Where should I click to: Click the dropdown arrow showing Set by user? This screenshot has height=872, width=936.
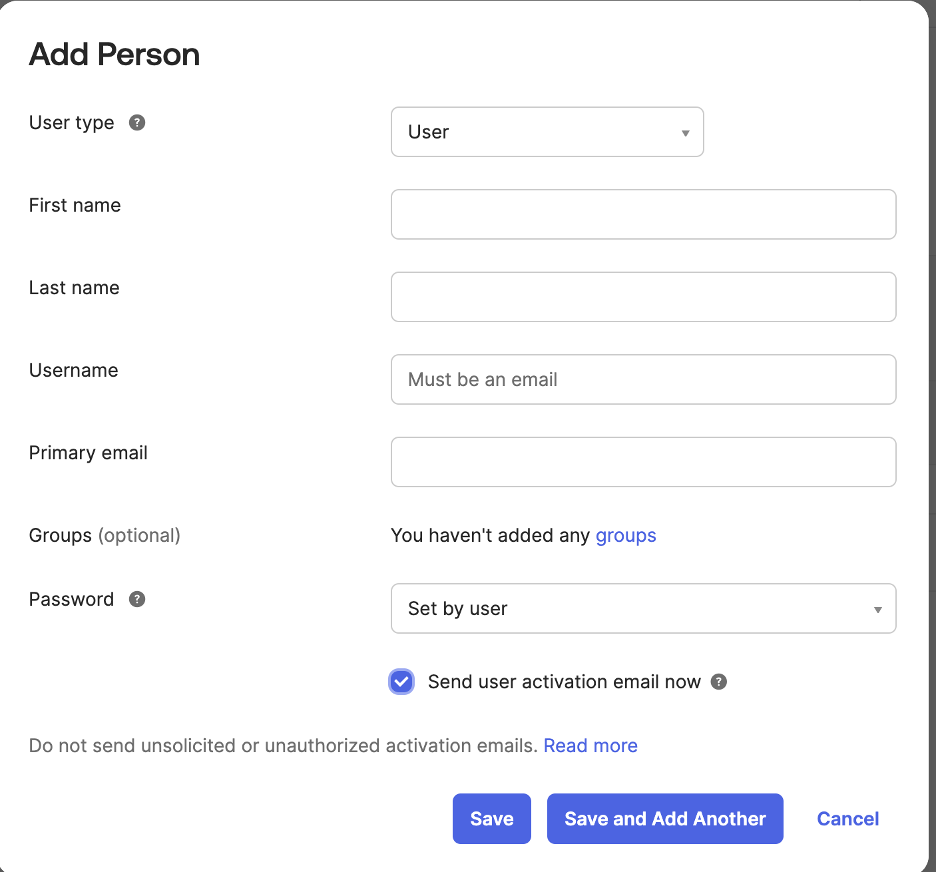877,608
